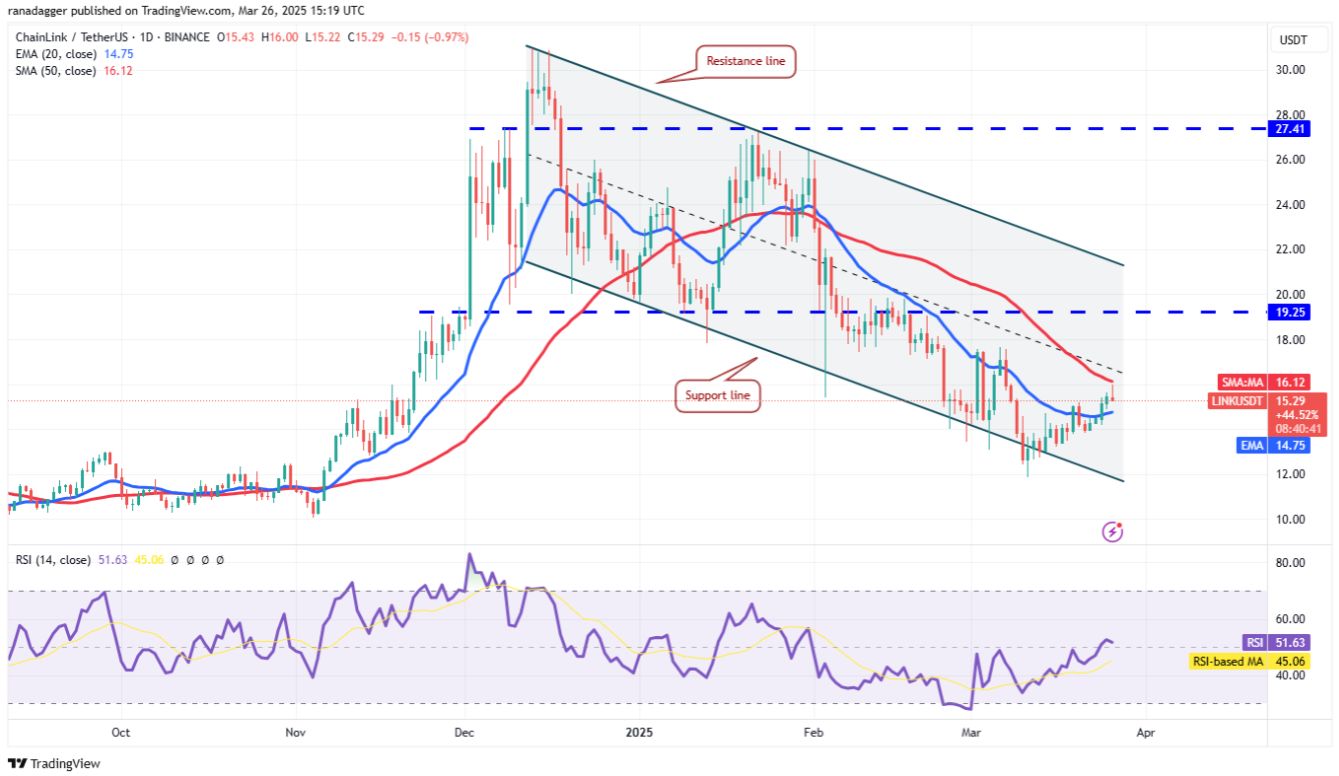This screenshot has height=776, width=1339.
Task: Click the SMA:MA 16.12 price label
Action: click(x=1264, y=382)
